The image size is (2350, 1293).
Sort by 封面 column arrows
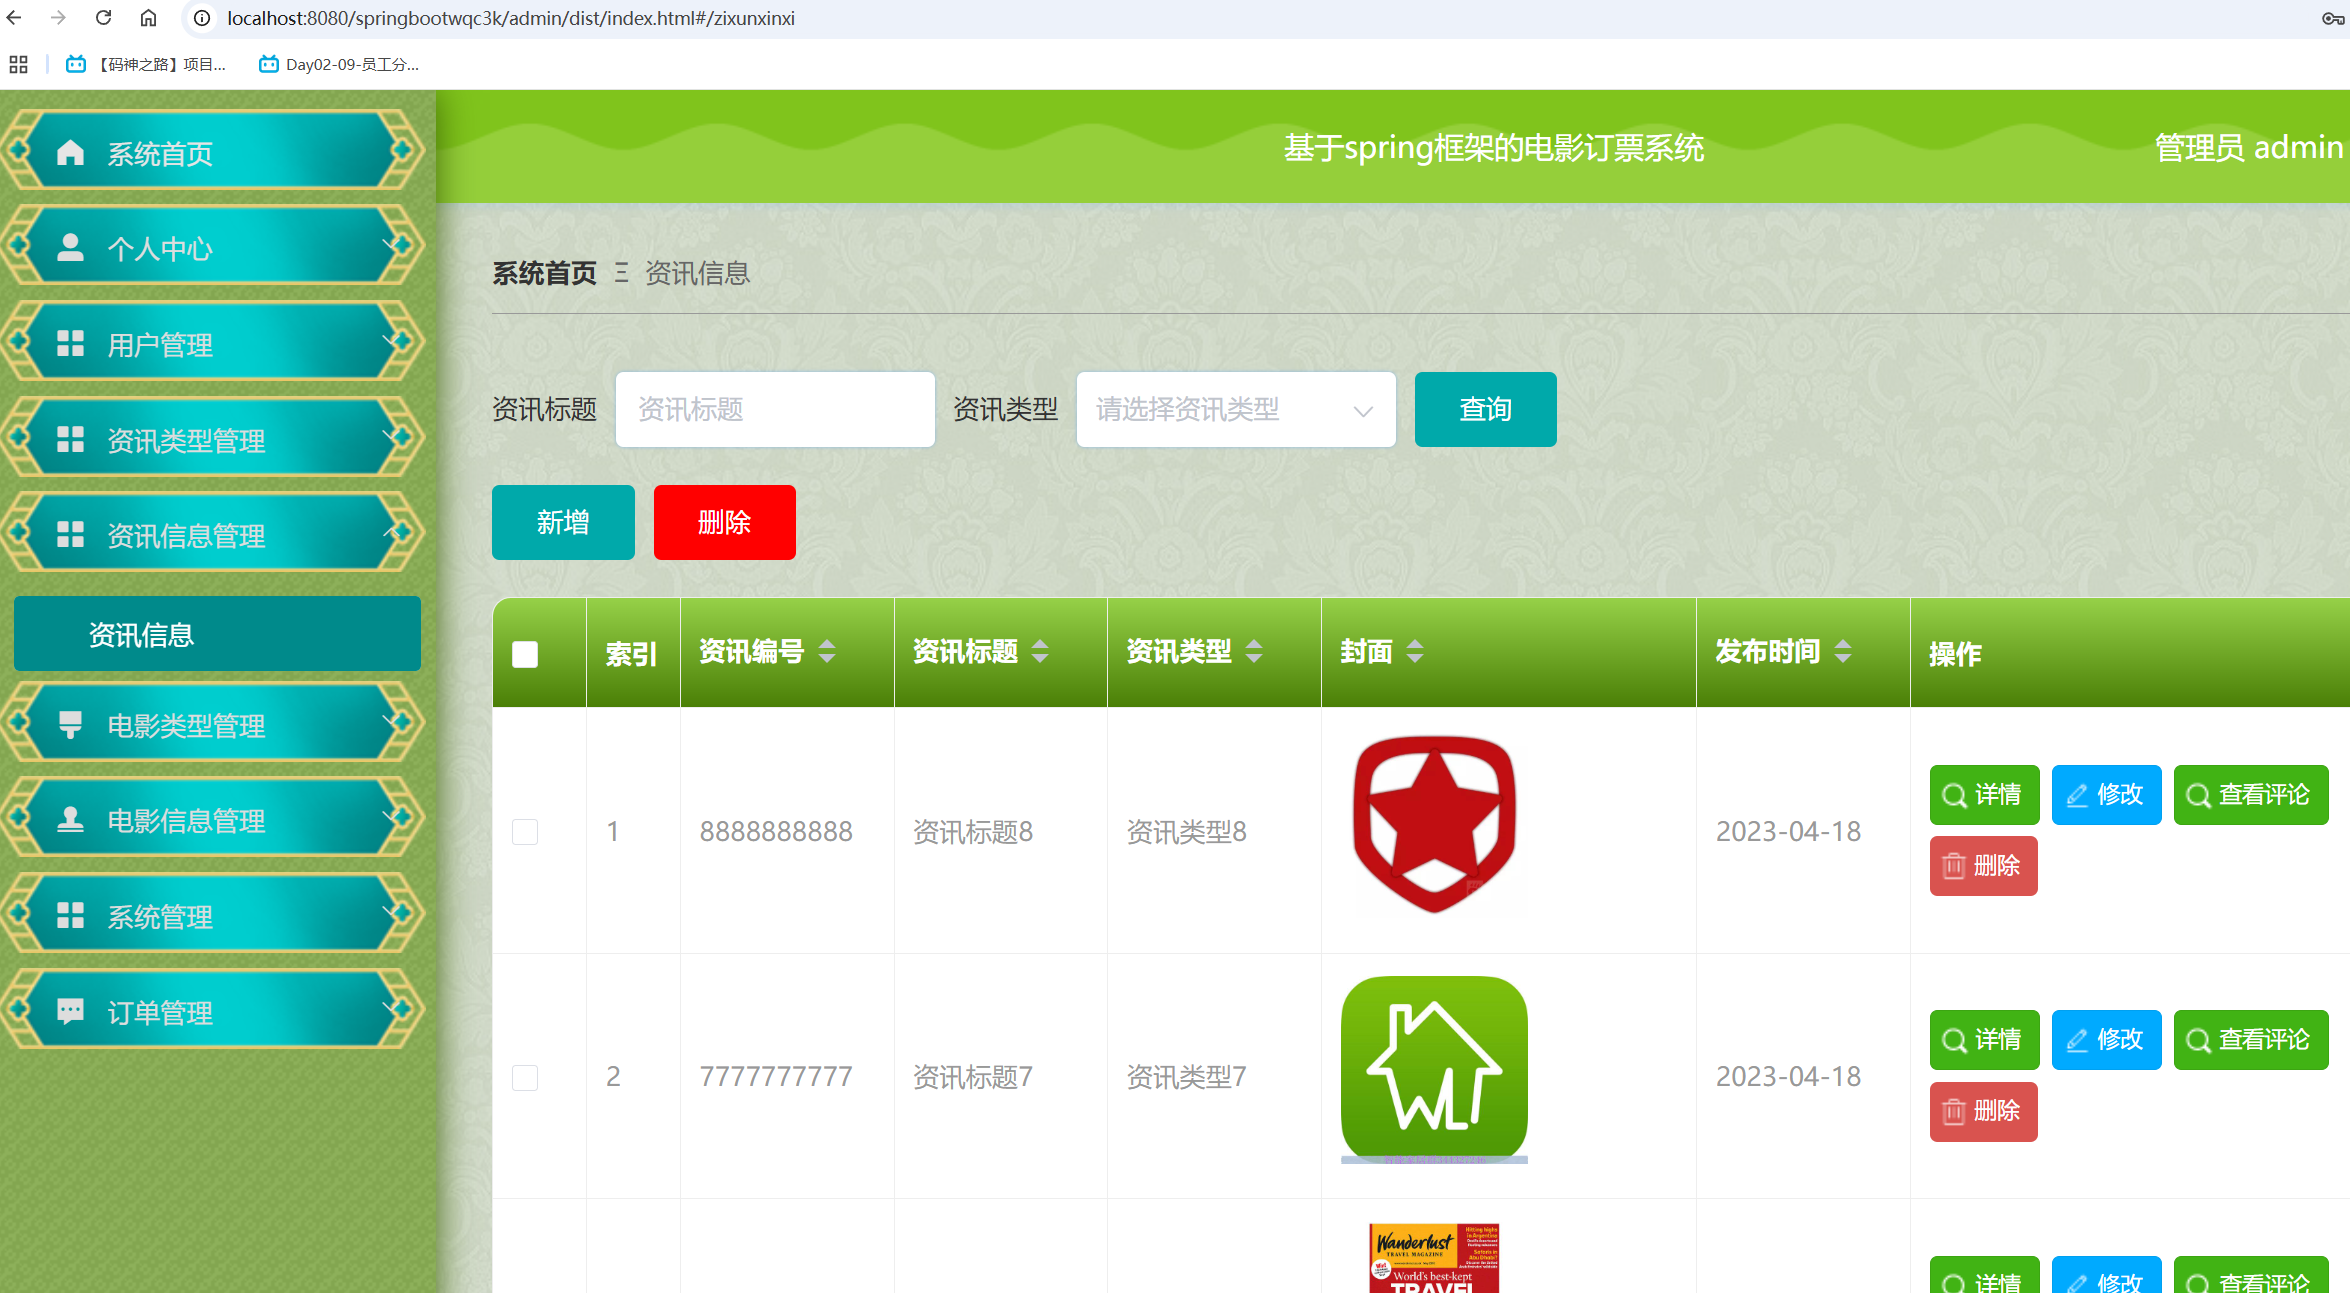pos(1415,652)
